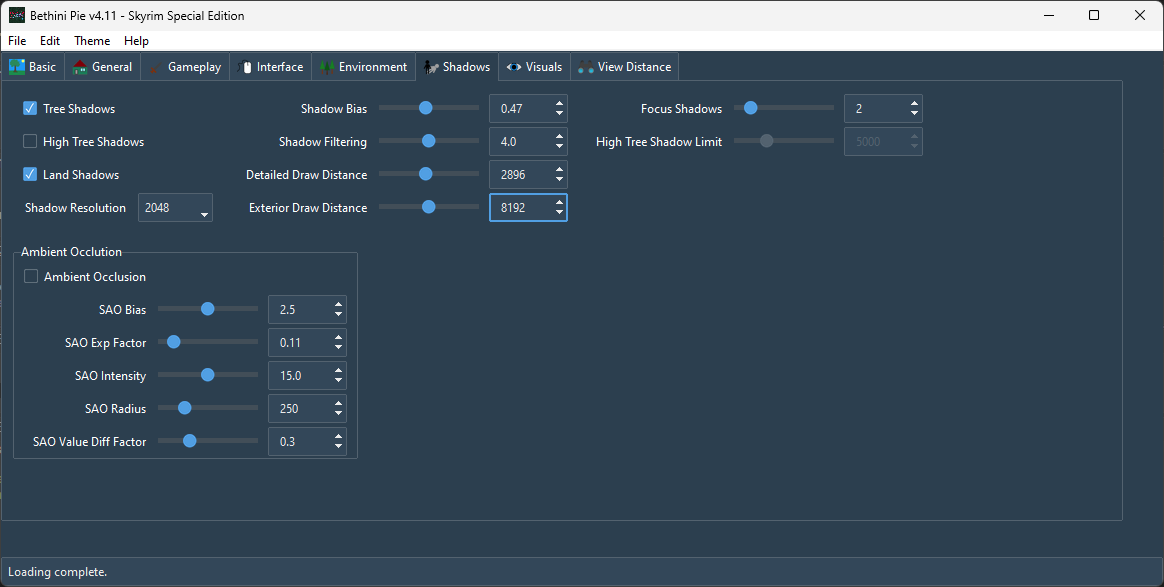Open the Edit menu

point(50,41)
